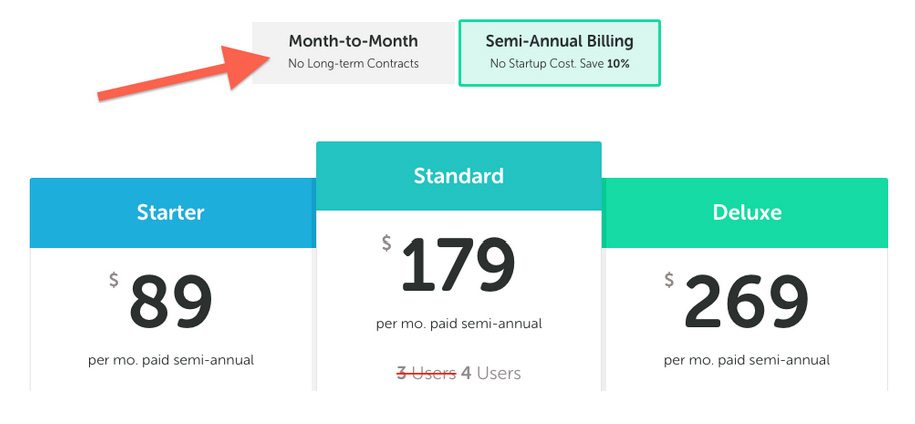Click the dollar sign beside the 269 price
The image size is (915, 424).
coord(669,281)
